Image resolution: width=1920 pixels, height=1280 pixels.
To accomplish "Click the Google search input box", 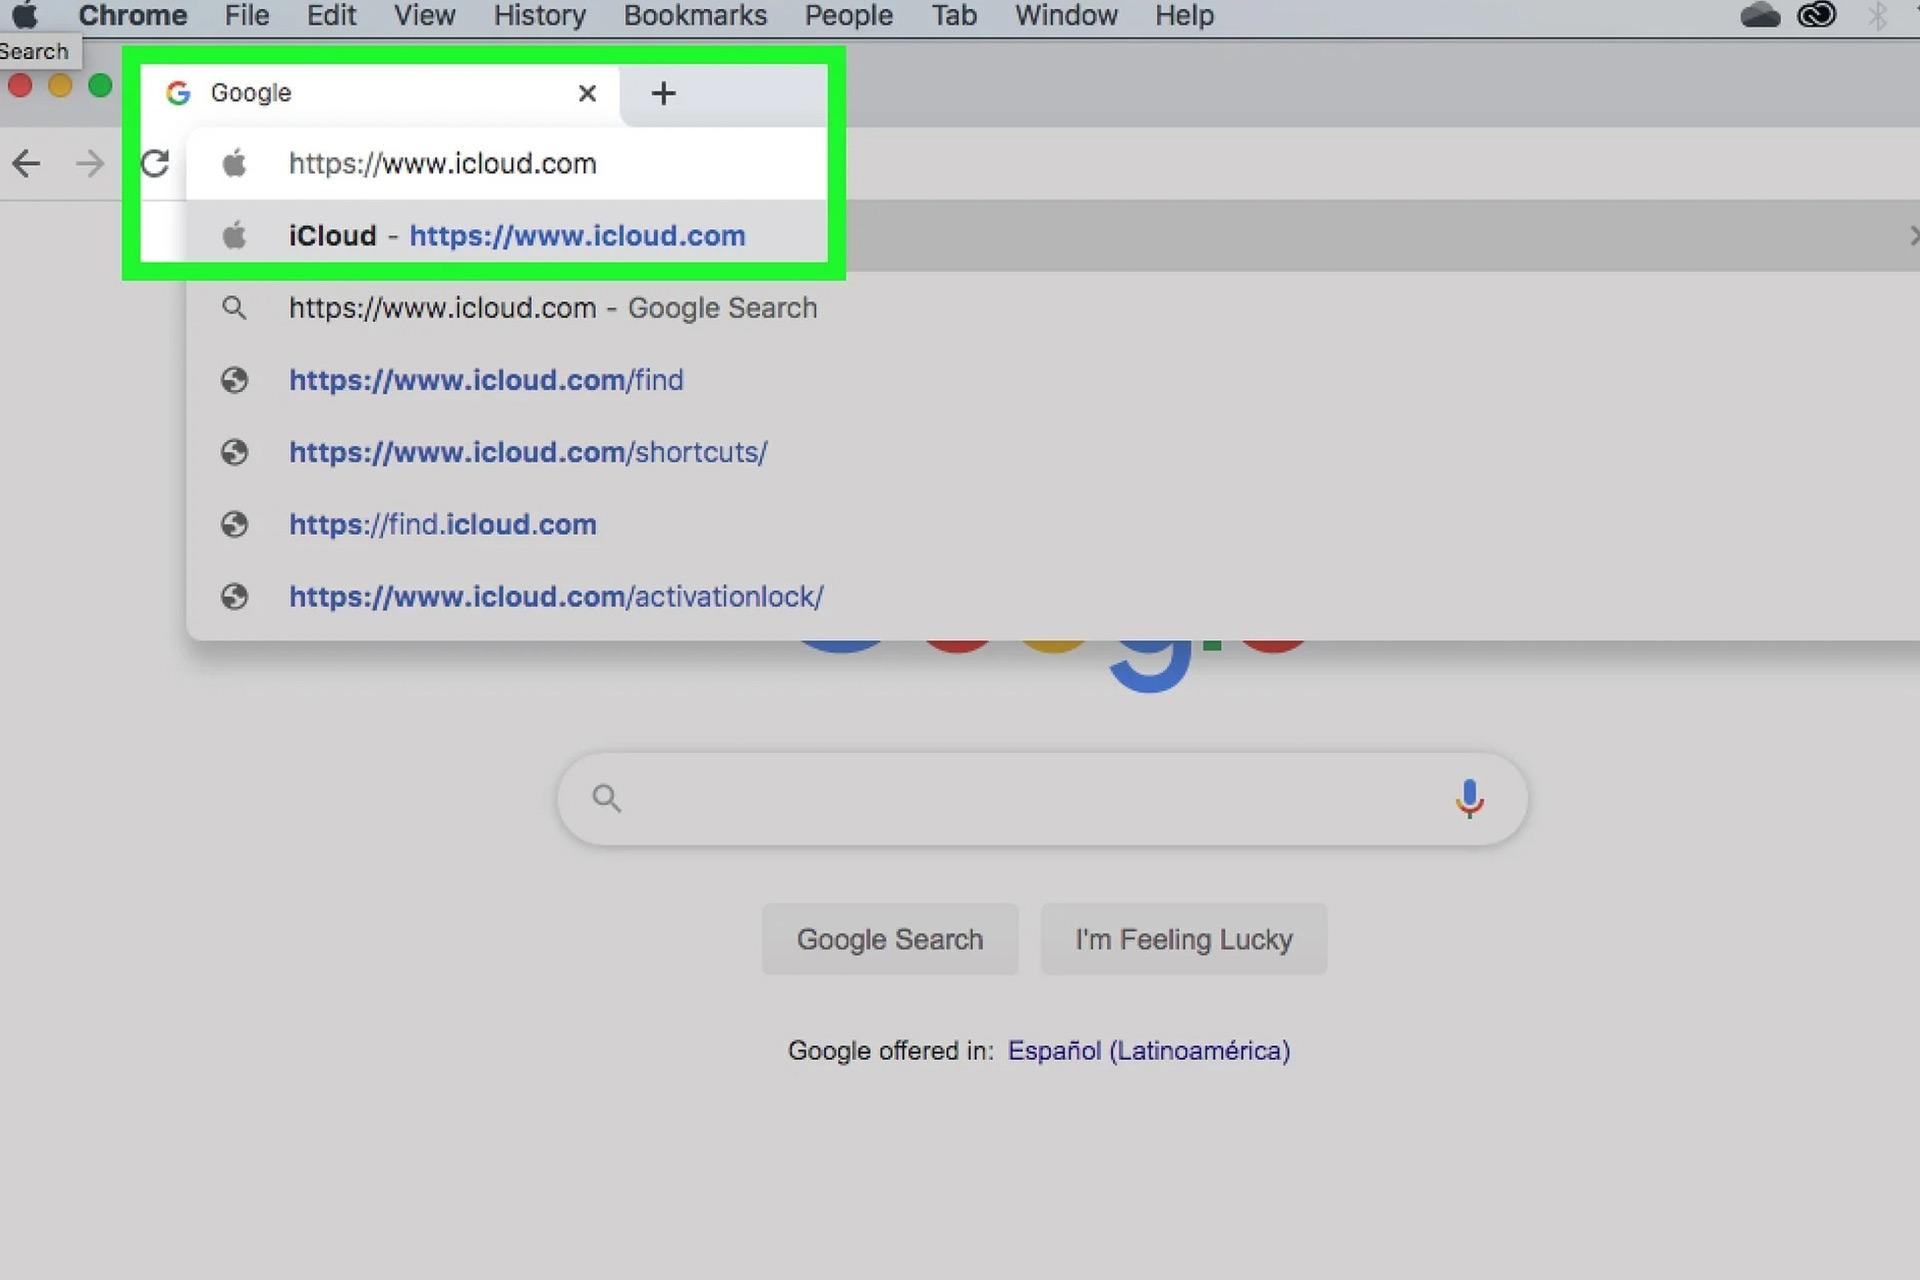I will (x=1042, y=799).
